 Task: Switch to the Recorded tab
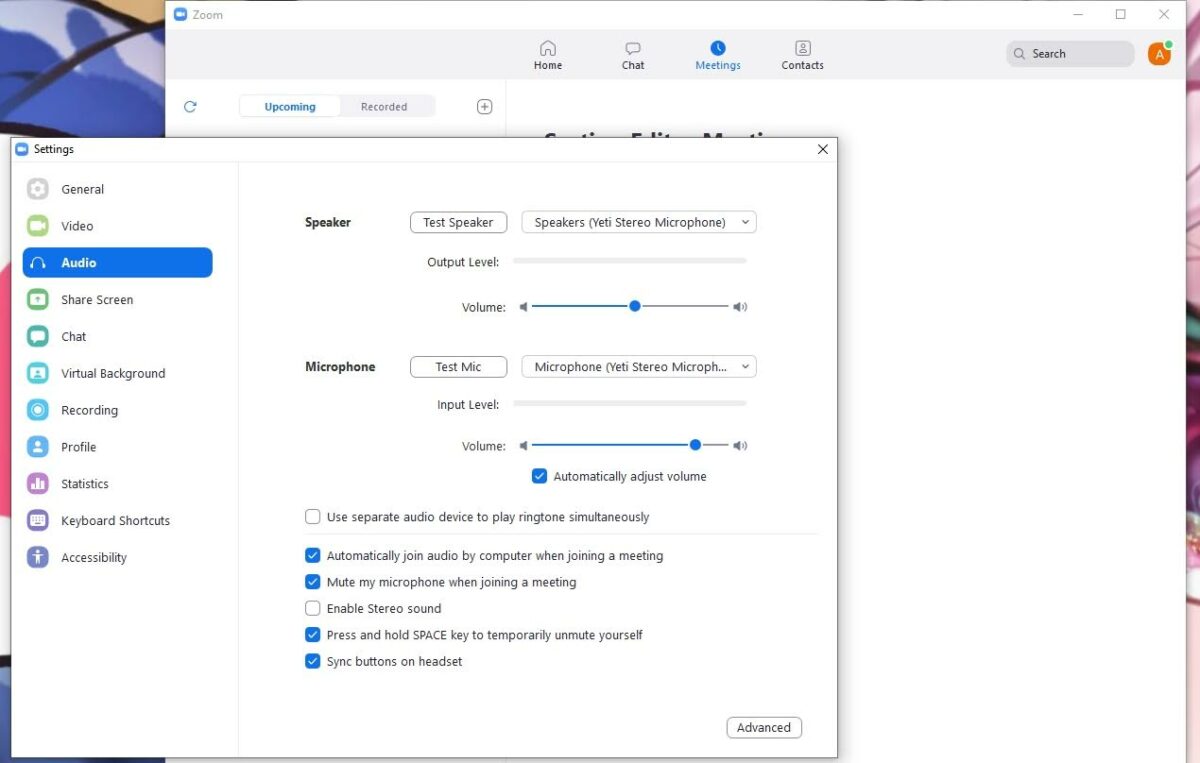pos(384,106)
